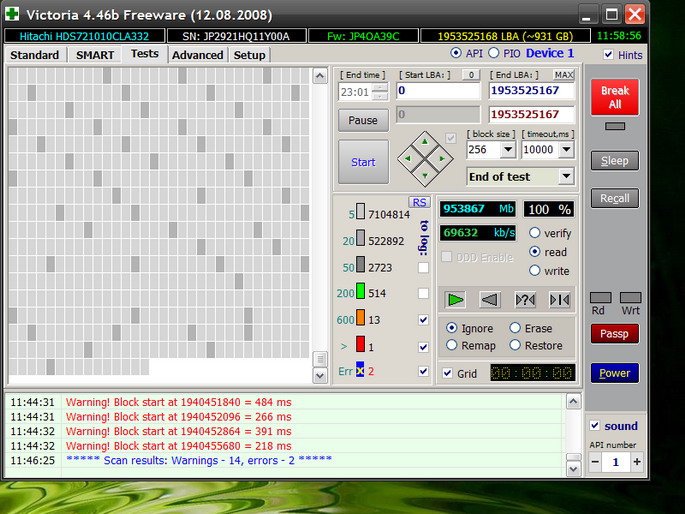Toggle the red over-600 ms to-log checkbox
Screen dimensions: 685x514
[x=423, y=347]
